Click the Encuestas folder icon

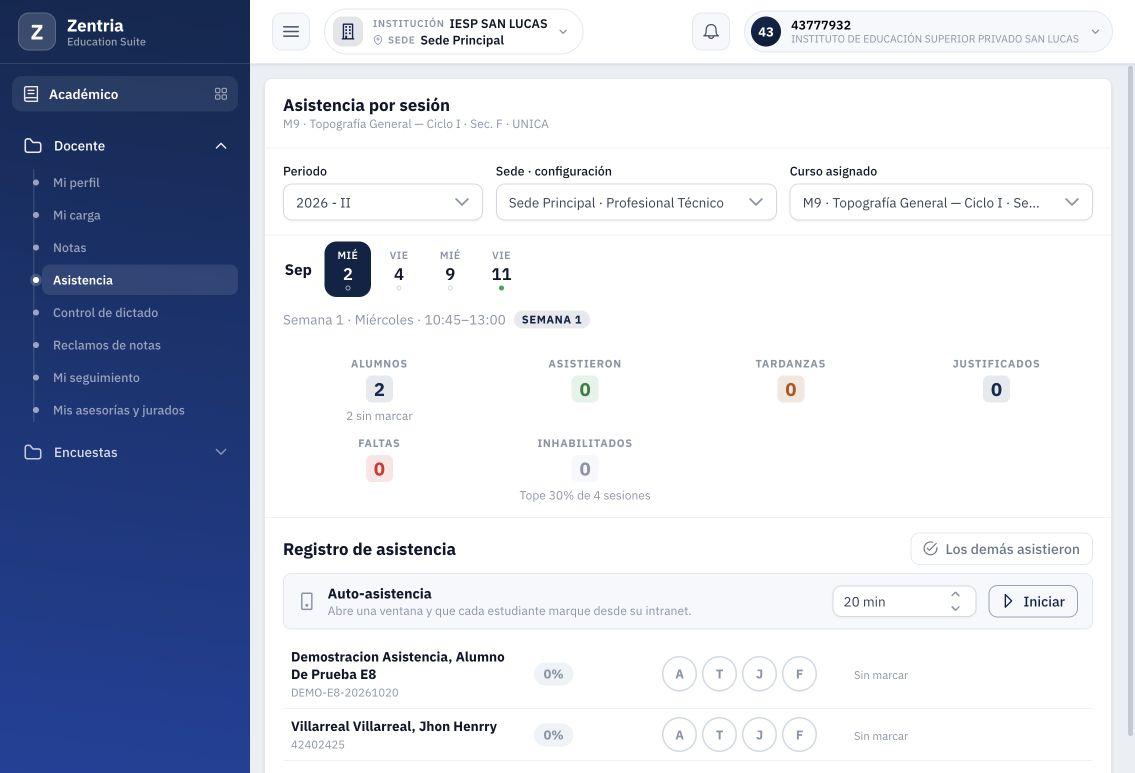coord(33,452)
